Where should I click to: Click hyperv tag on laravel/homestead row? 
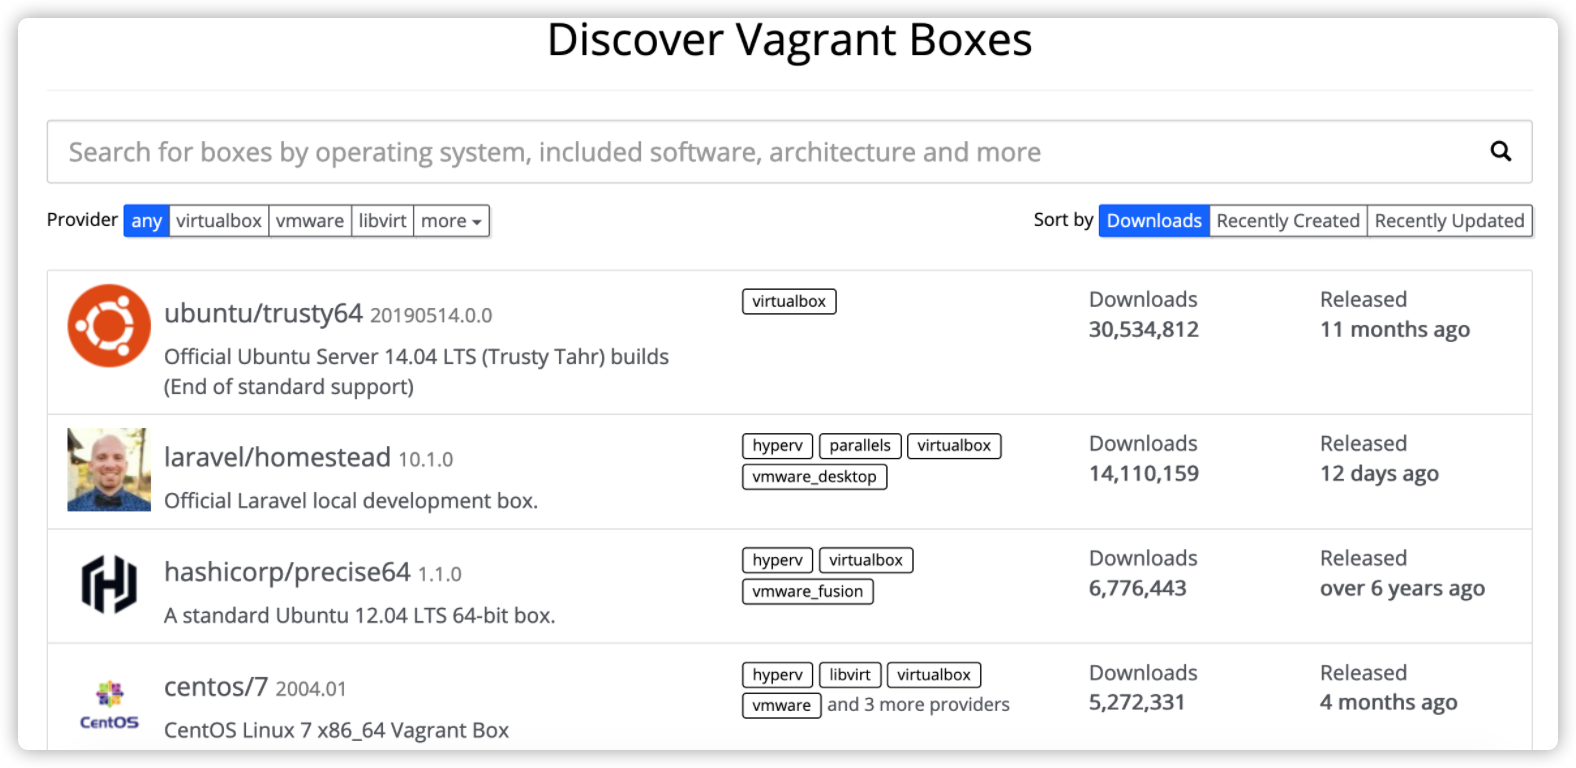click(x=777, y=446)
